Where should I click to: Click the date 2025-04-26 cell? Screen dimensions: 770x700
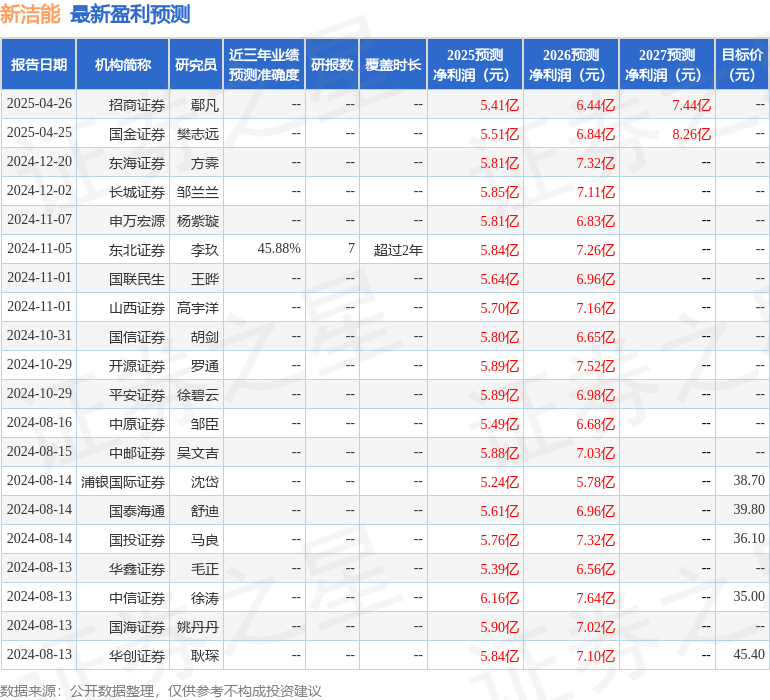click(39, 104)
